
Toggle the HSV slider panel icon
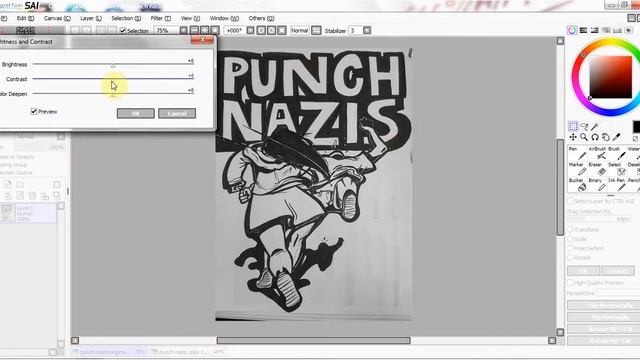pos(595,30)
